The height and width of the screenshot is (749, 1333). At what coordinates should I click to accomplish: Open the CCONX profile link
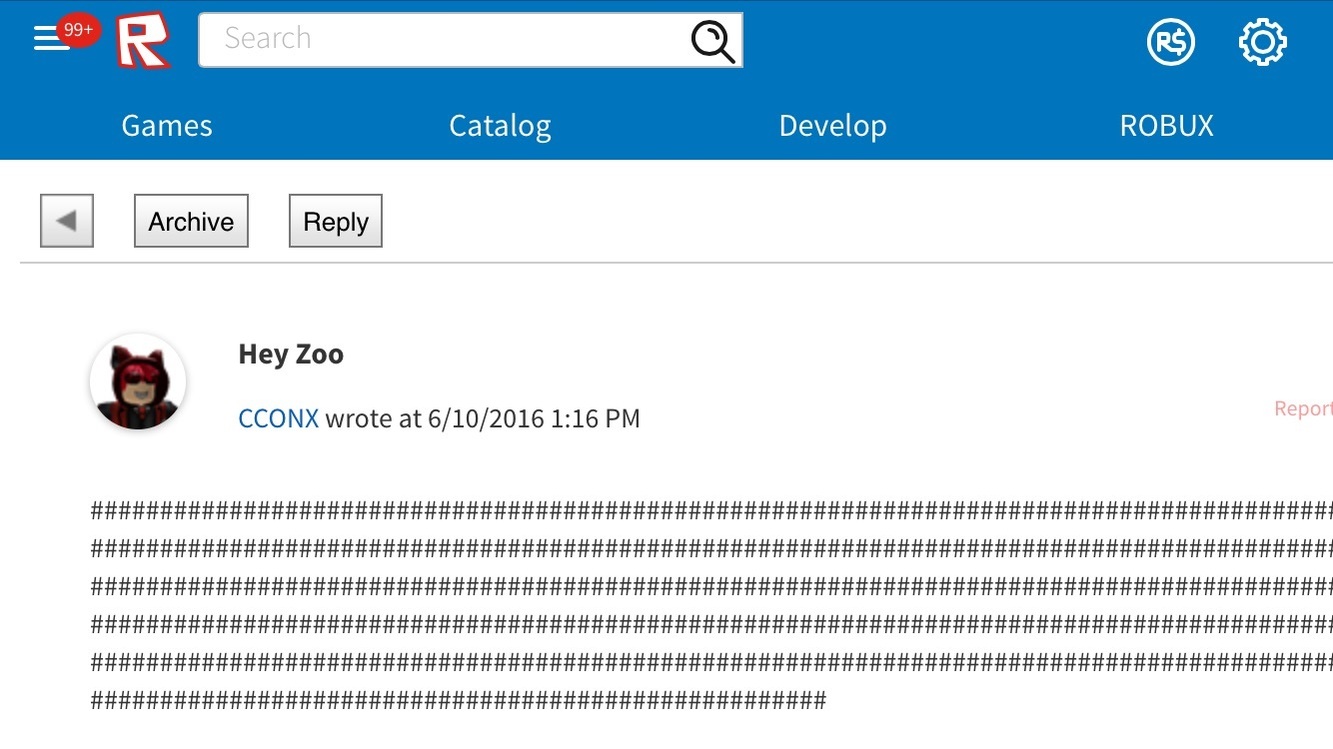click(x=278, y=418)
